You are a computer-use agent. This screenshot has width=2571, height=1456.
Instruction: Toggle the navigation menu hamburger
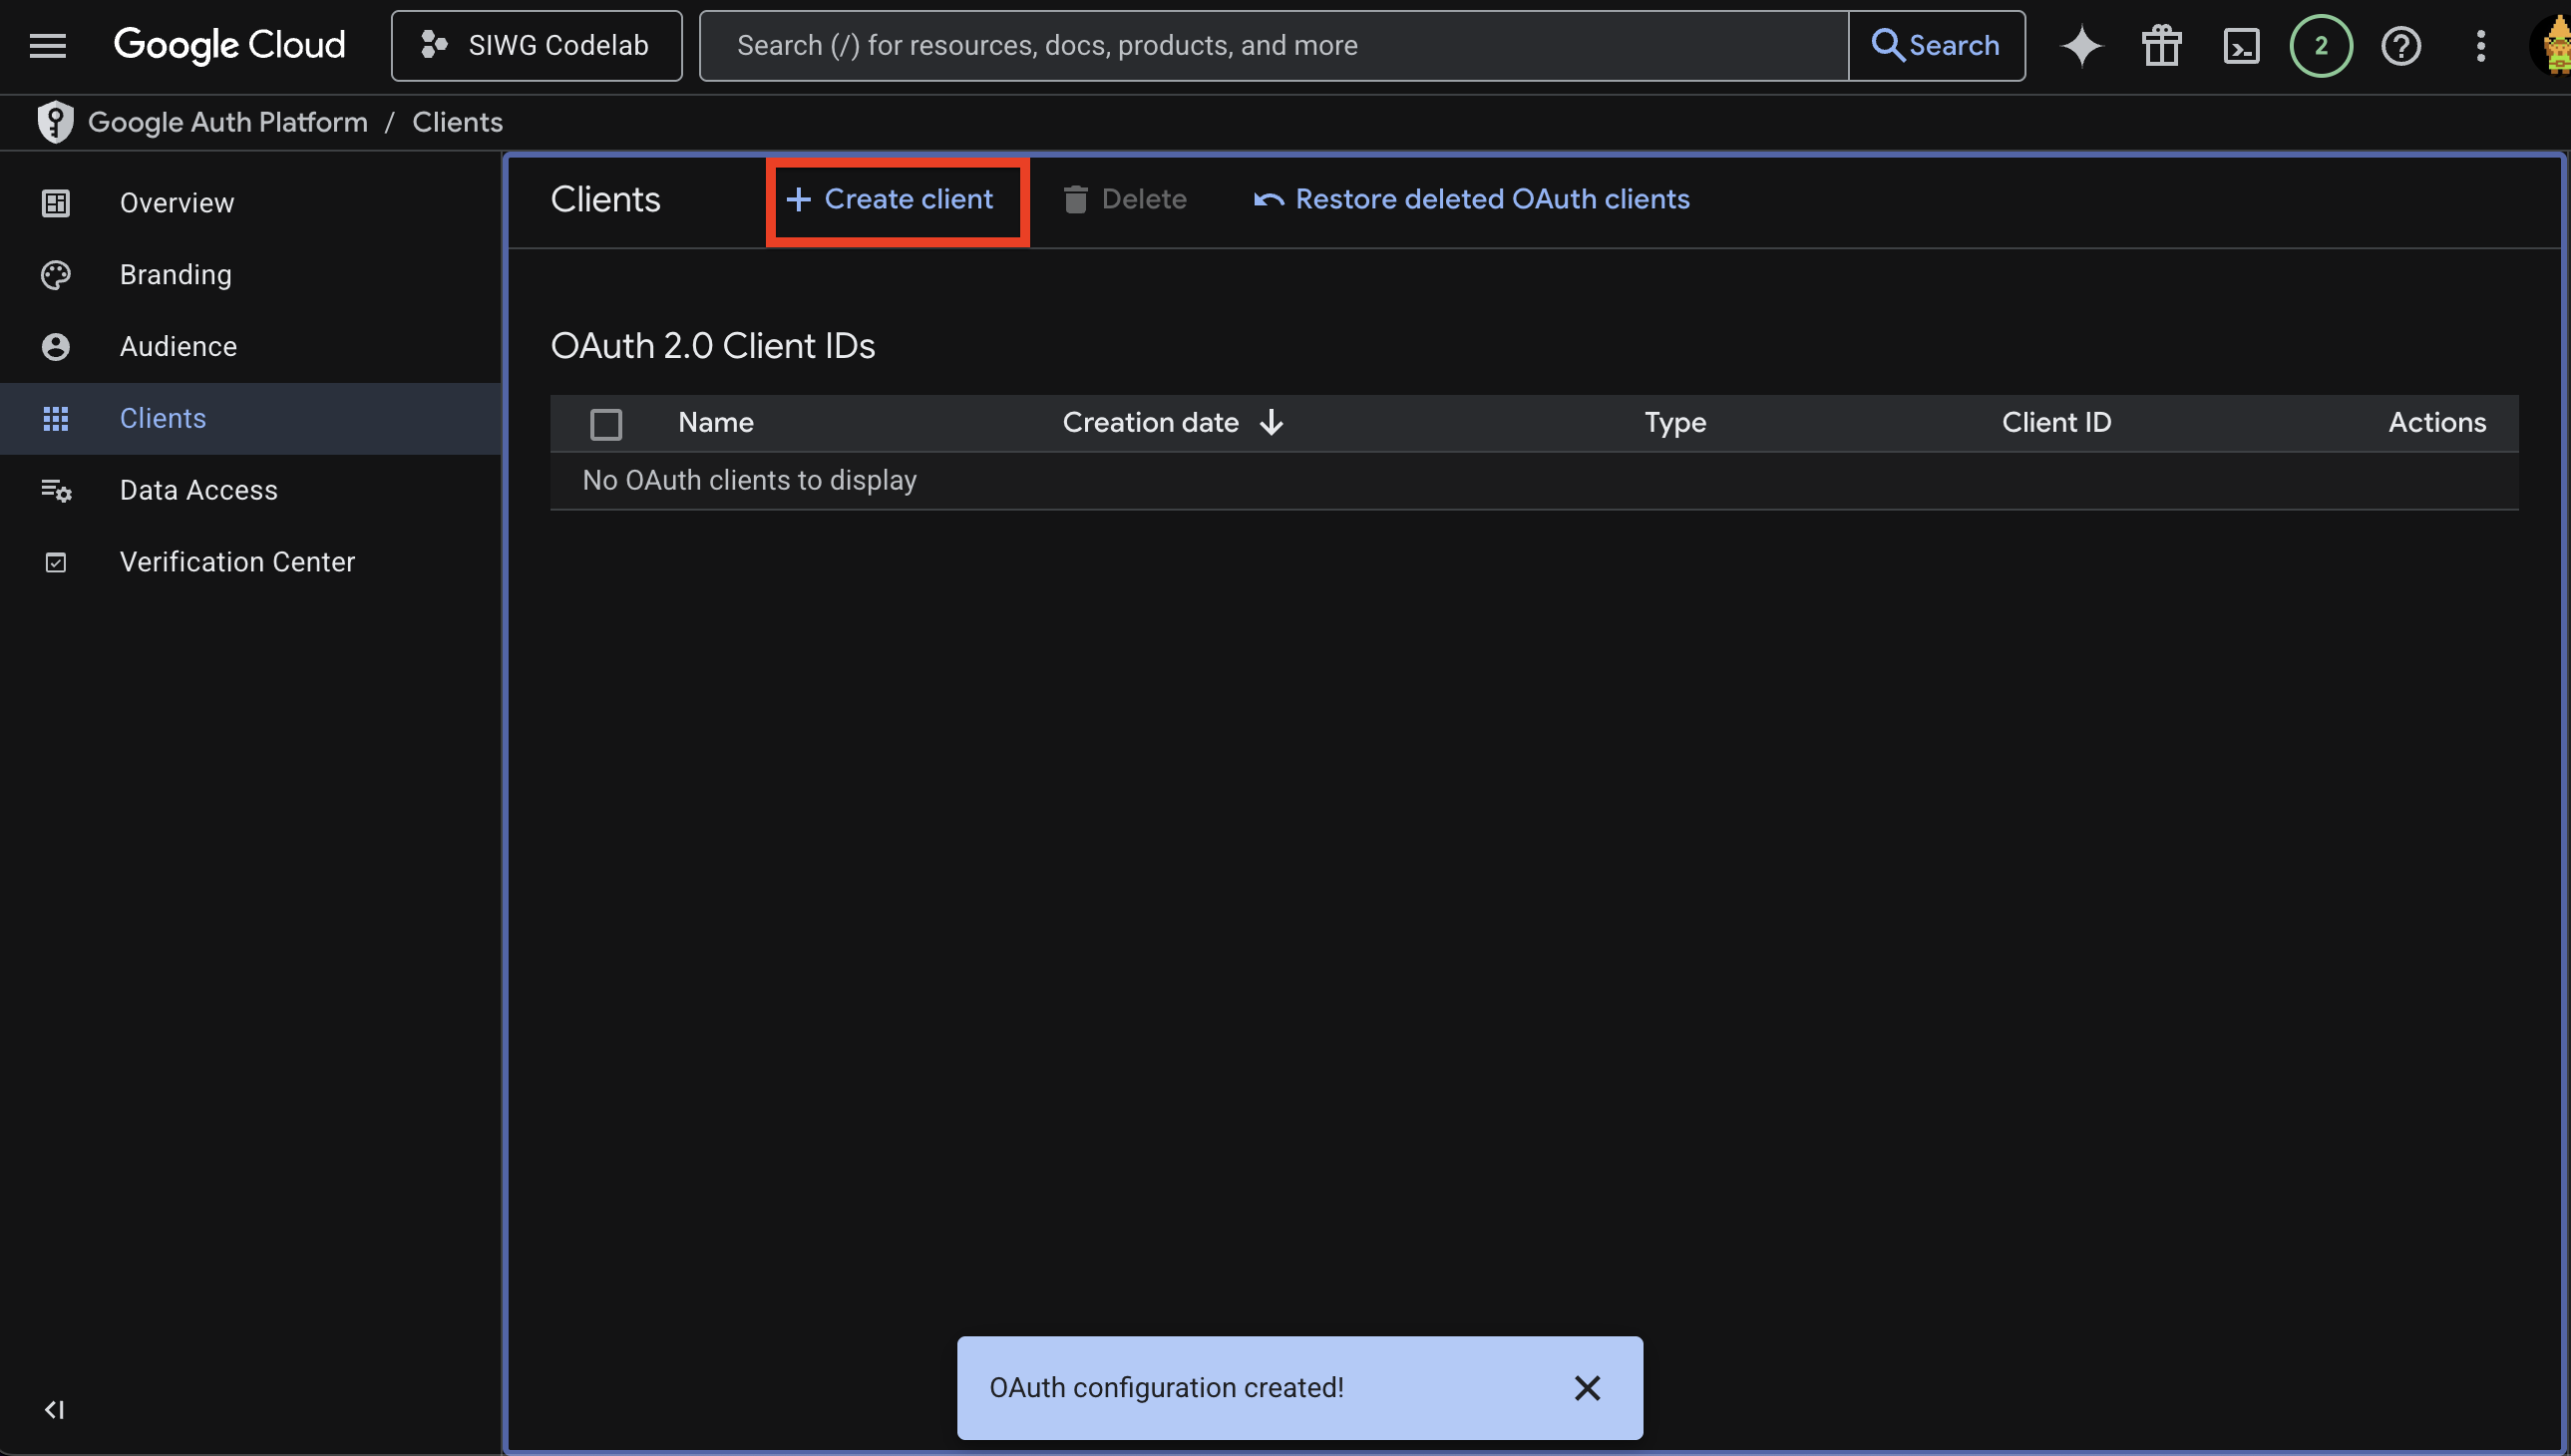click(x=47, y=45)
